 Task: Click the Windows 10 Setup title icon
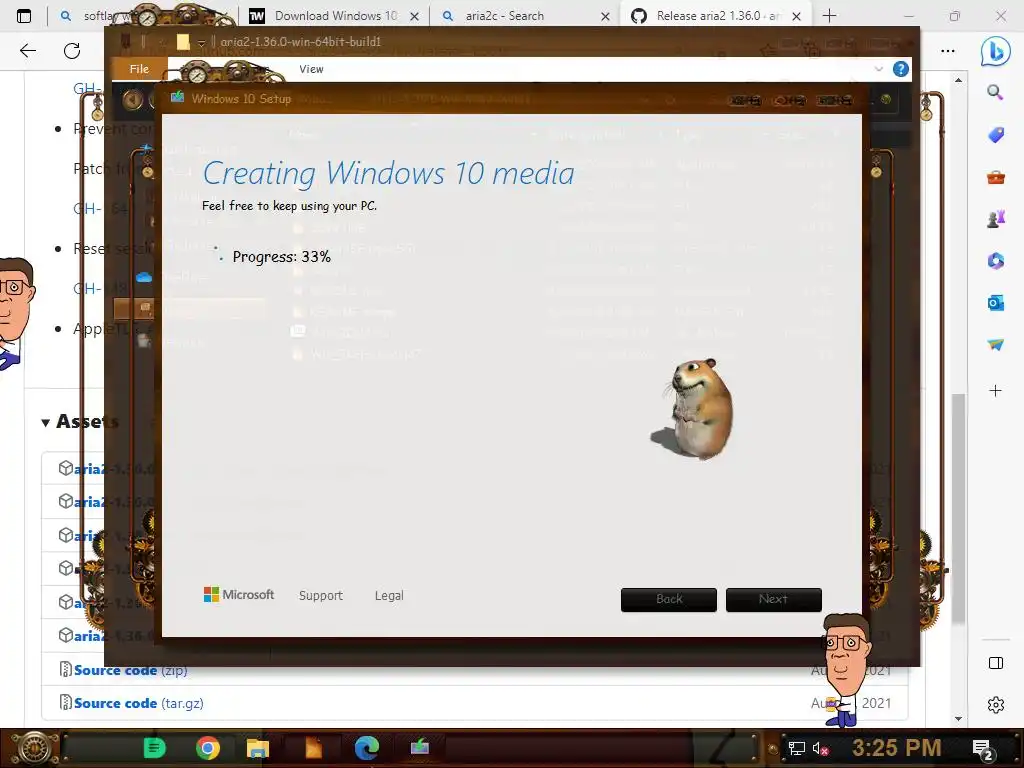[x=177, y=98]
